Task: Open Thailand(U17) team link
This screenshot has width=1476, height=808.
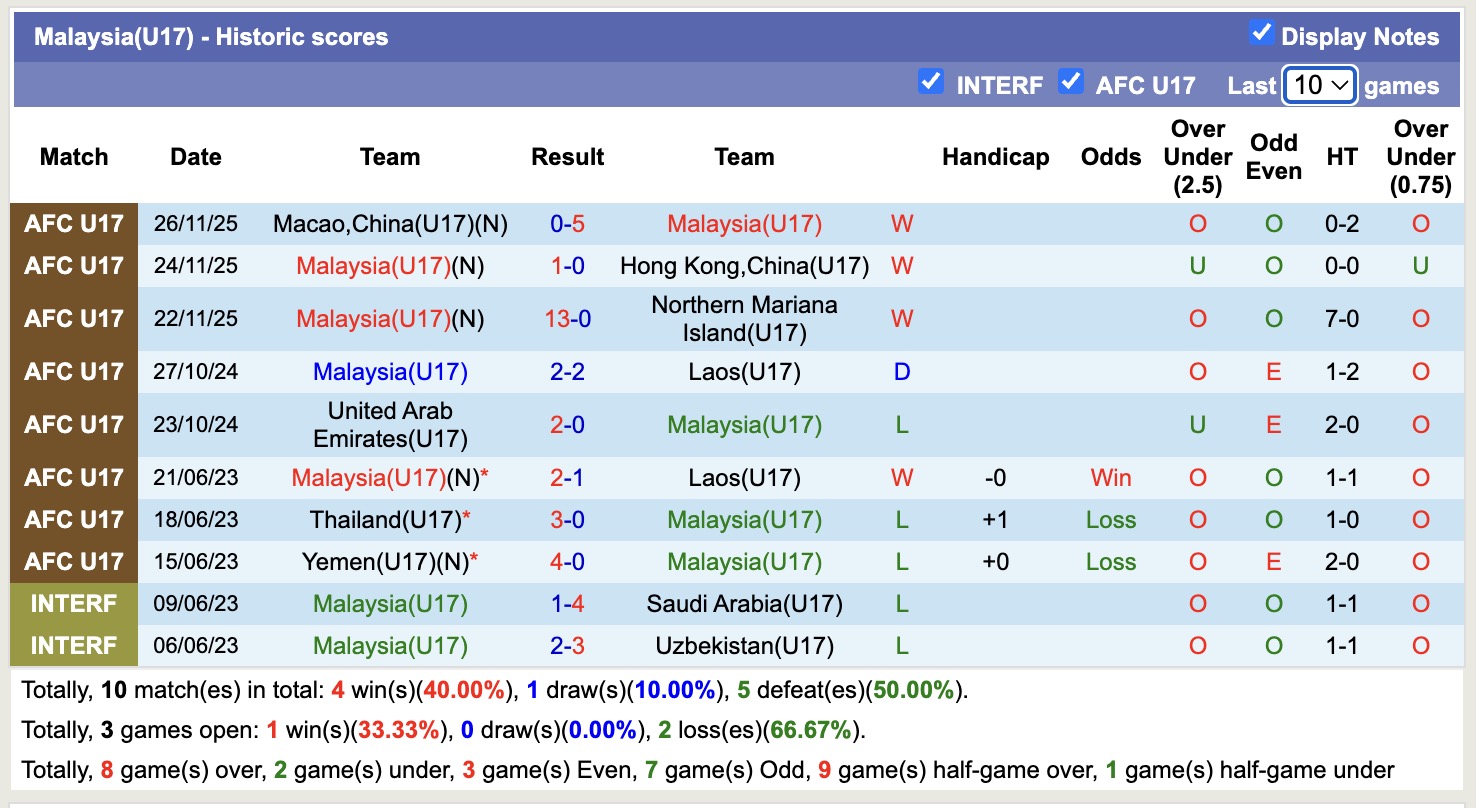Action: (385, 520)
